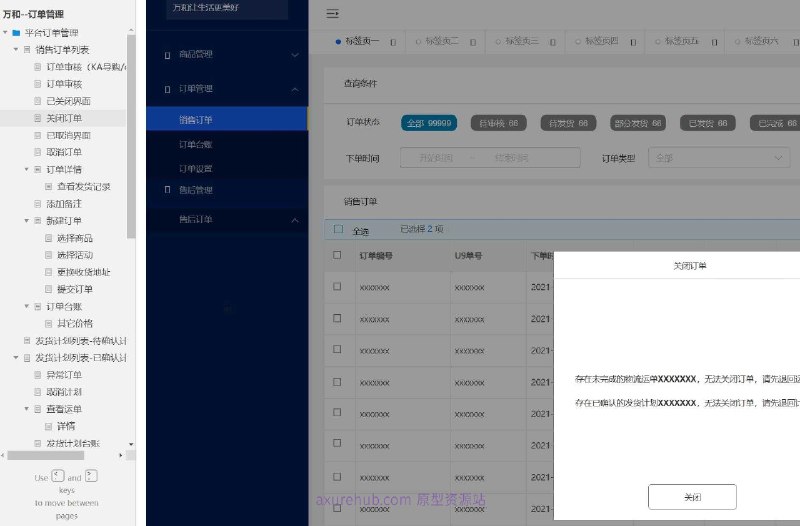Click the icon beside 订单管理 in sidebar
The image size is (800, 526).
tap(167, 89)
